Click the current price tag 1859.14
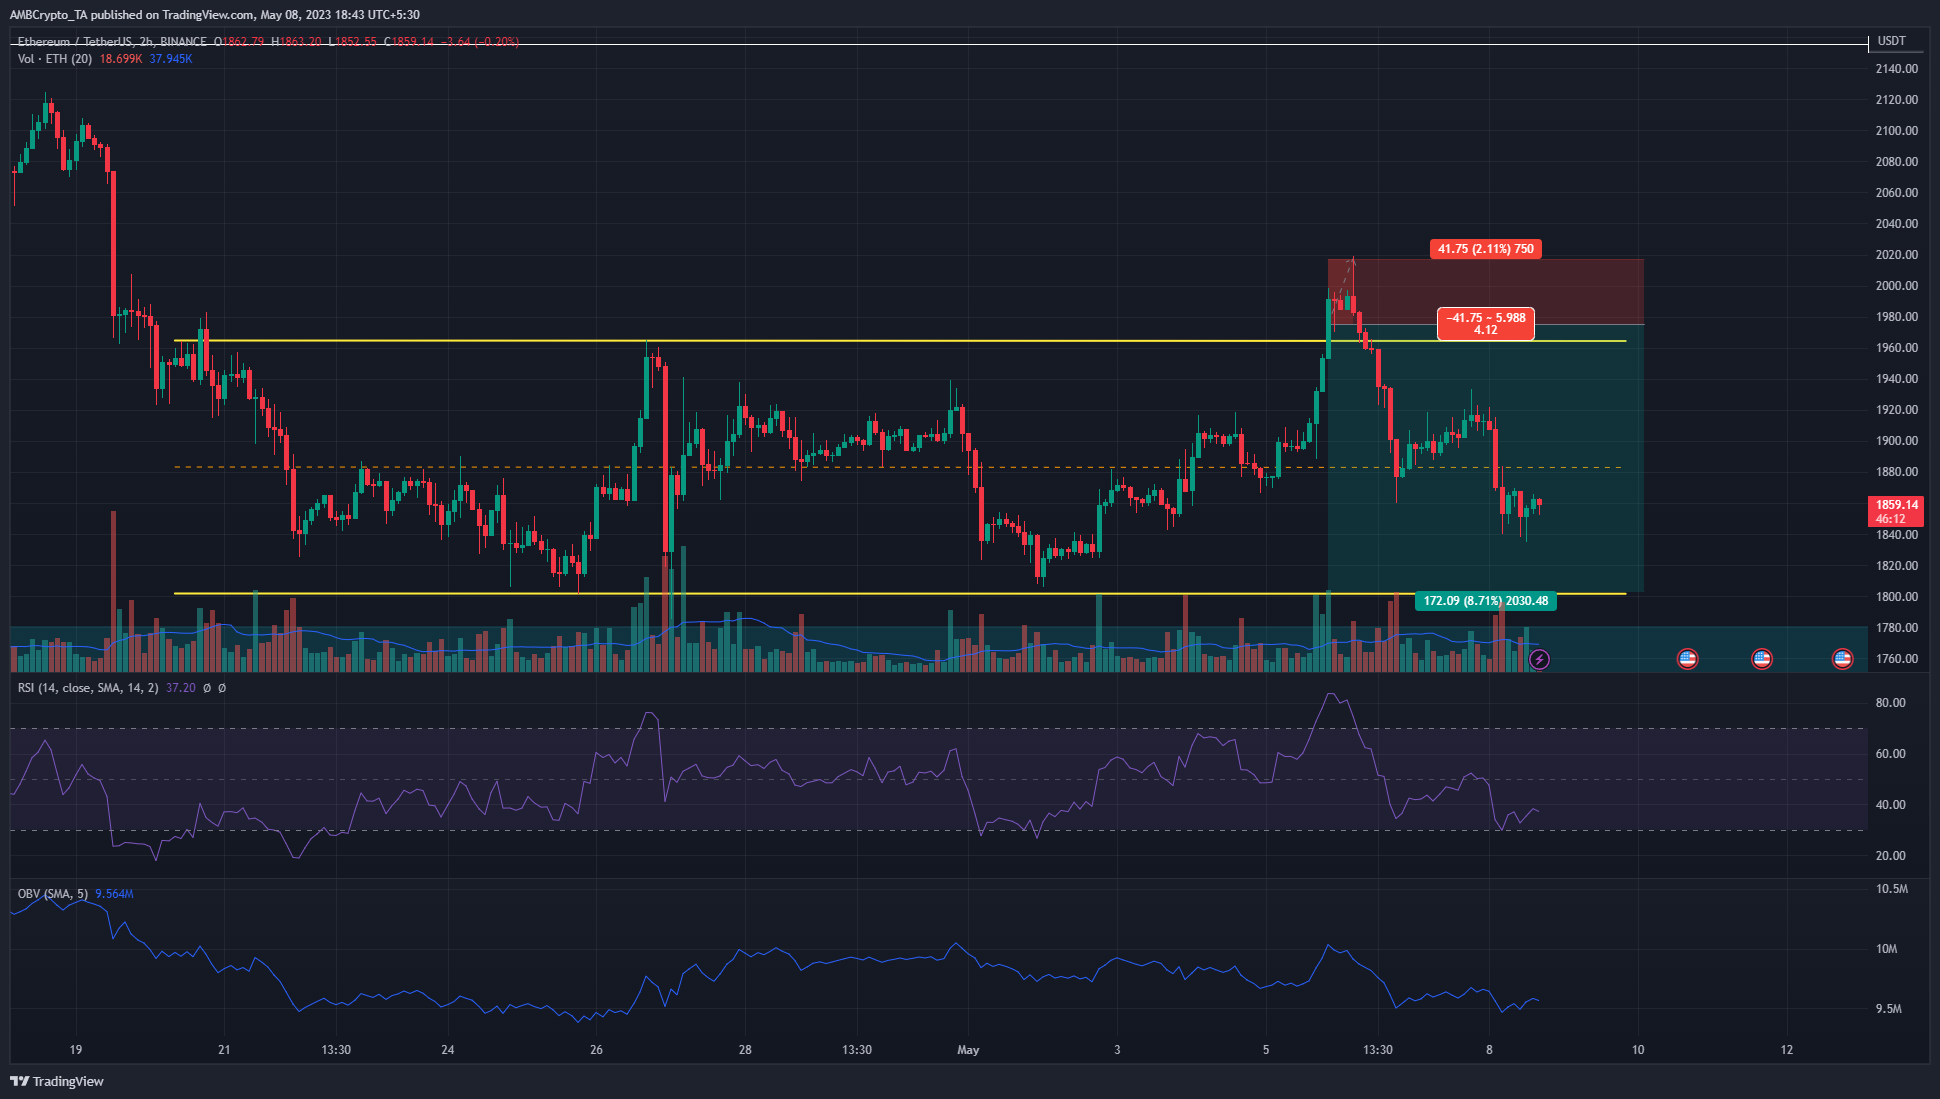The image size is (1940, 1099). tap(1896, 511)
